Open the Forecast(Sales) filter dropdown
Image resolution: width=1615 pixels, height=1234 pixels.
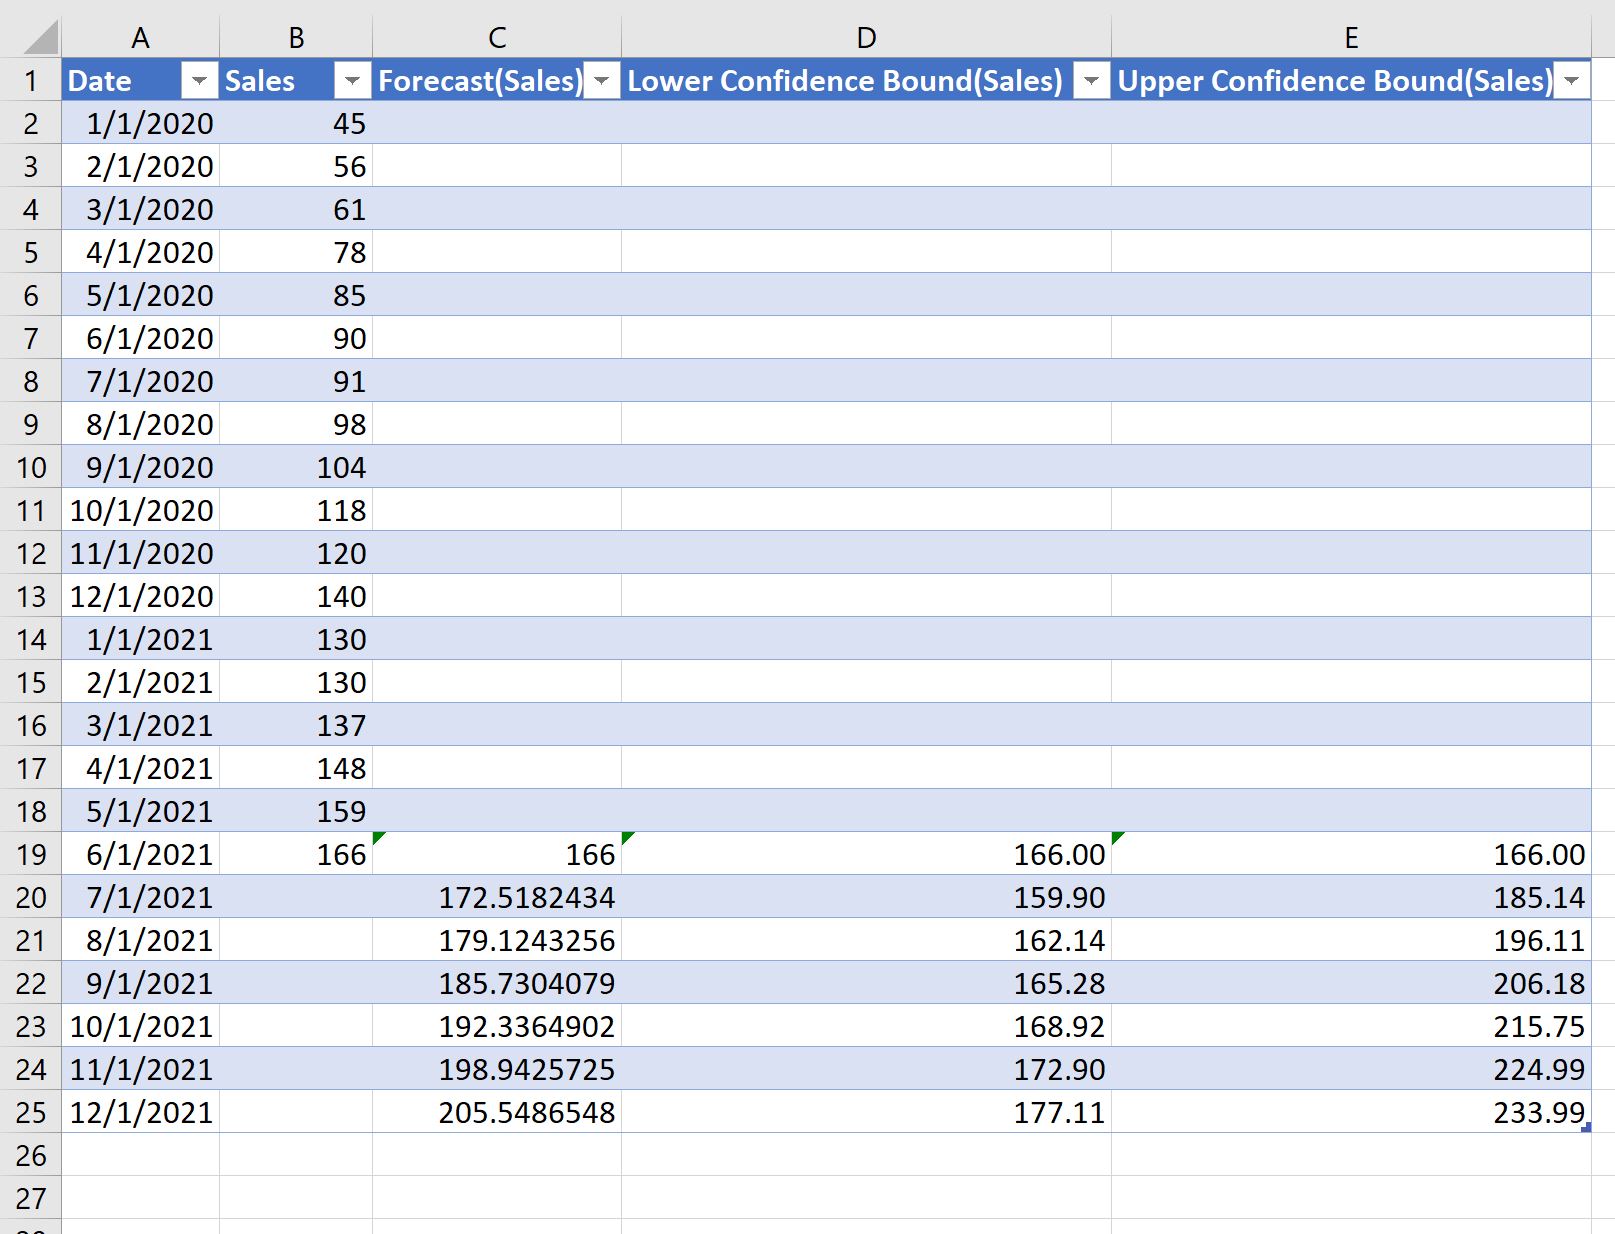[602, 81]
